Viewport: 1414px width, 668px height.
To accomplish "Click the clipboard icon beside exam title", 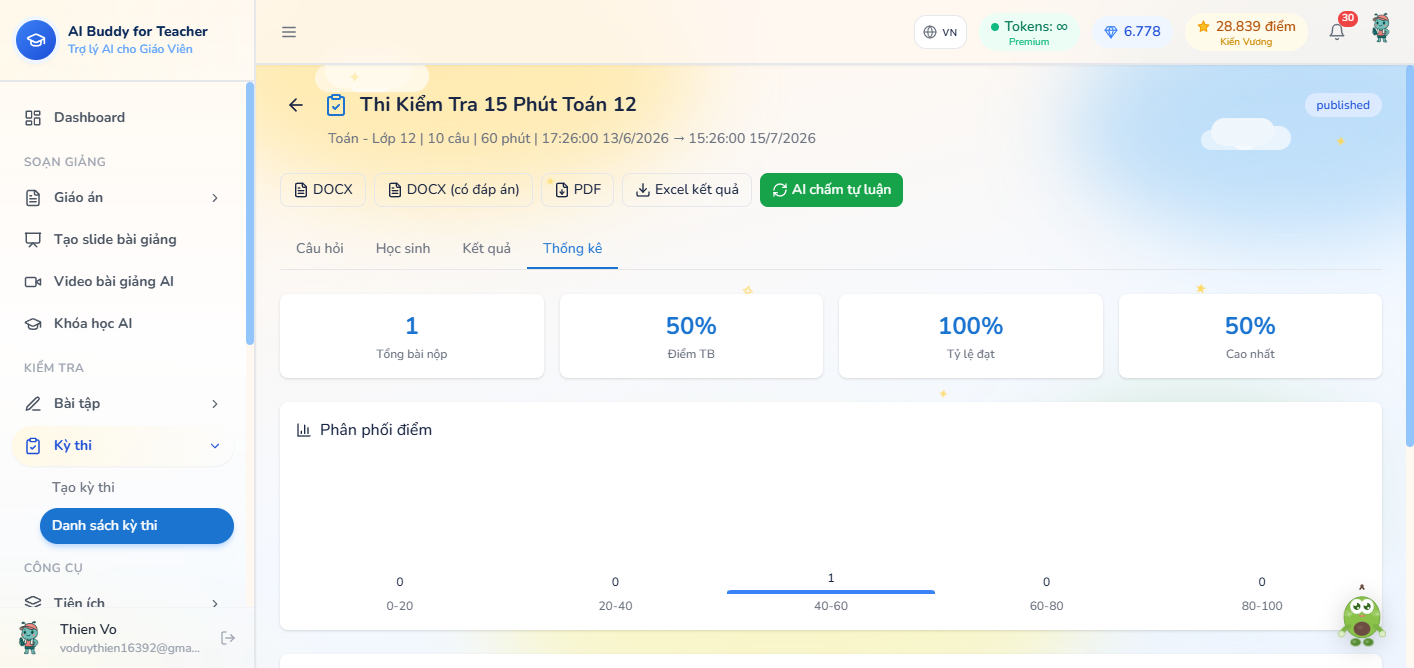I will click(x=336, y=105).
